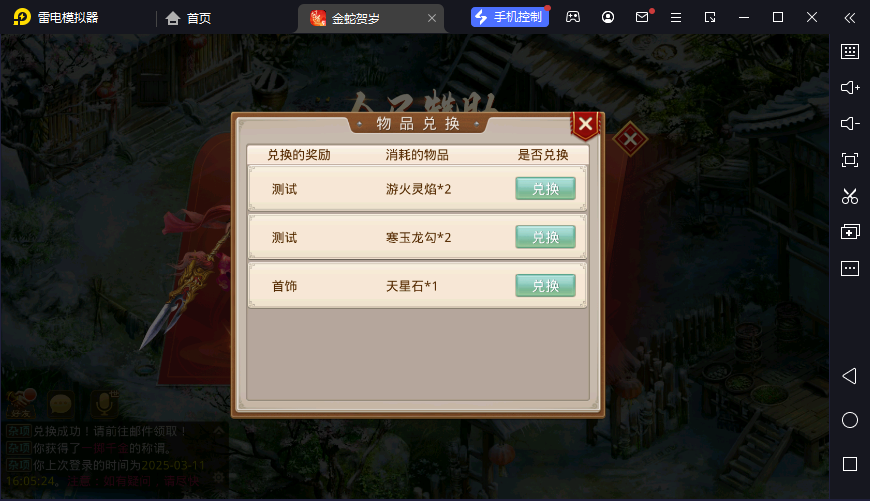
Task: Collapse the sidebar with double chevron
Action: [x=849, y=18]
